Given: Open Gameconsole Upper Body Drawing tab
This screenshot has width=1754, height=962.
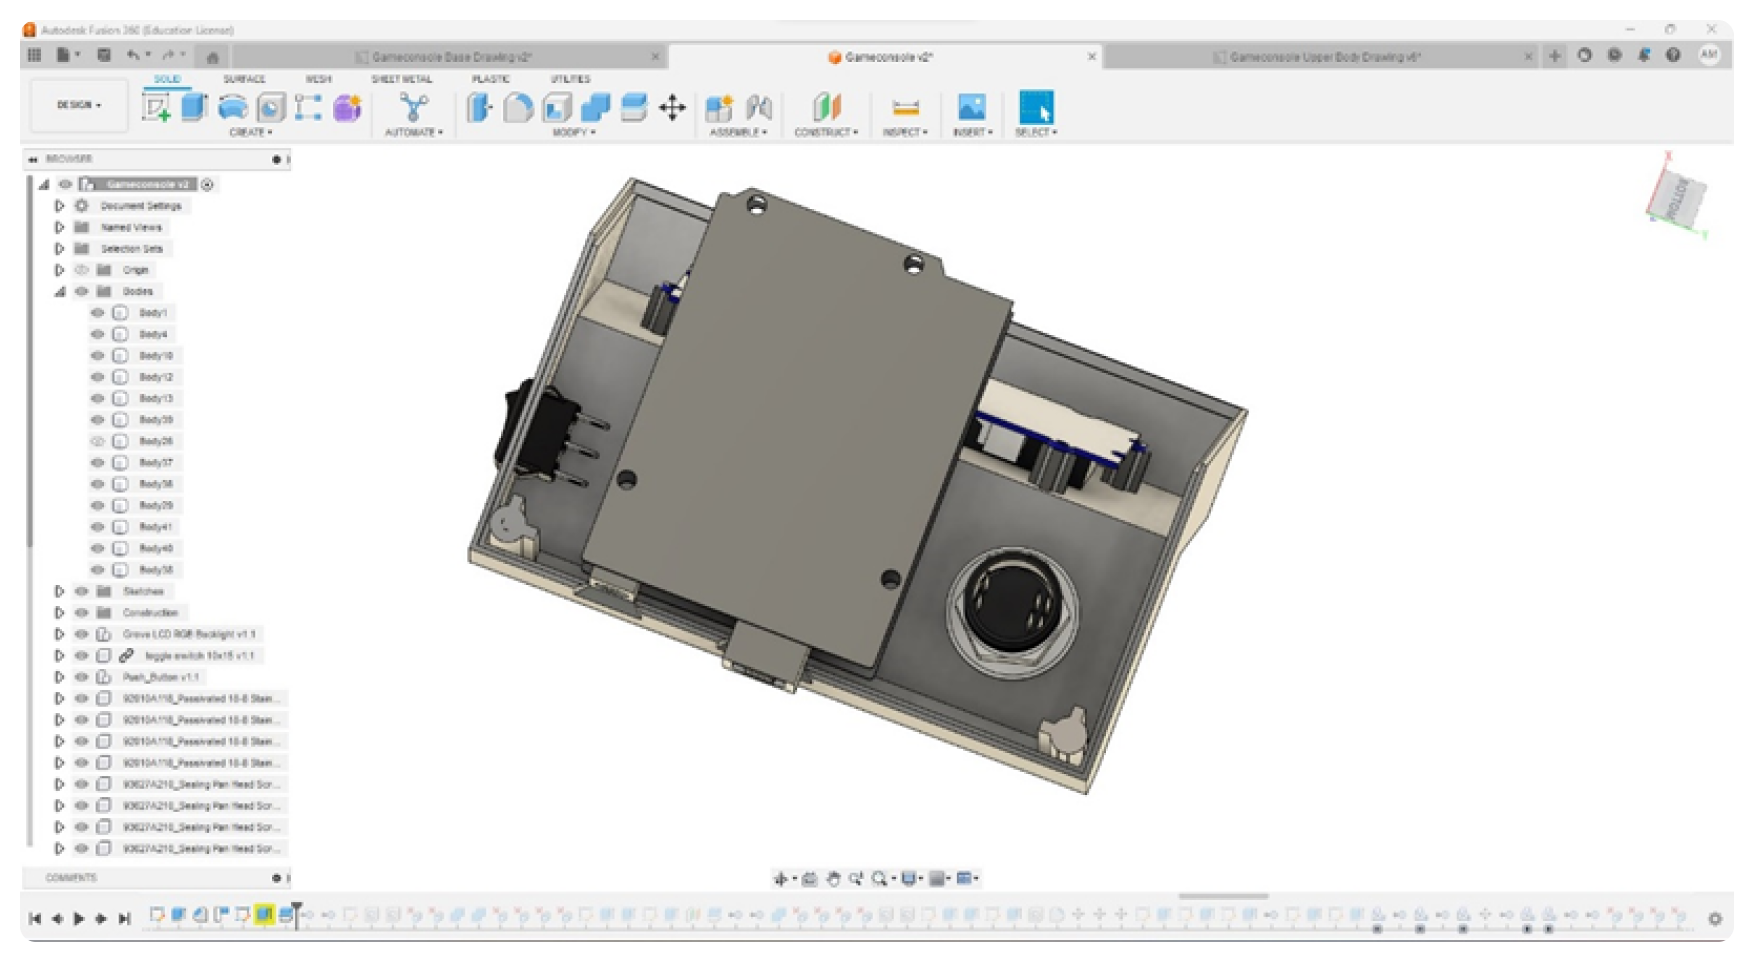Looking at the screenshot, I should point(1324,57).
